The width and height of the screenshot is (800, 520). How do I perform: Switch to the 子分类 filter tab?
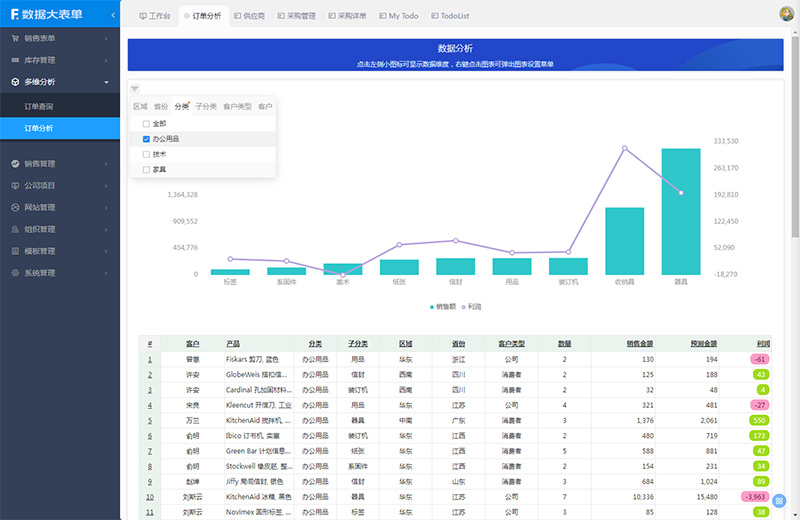point(206,107)
